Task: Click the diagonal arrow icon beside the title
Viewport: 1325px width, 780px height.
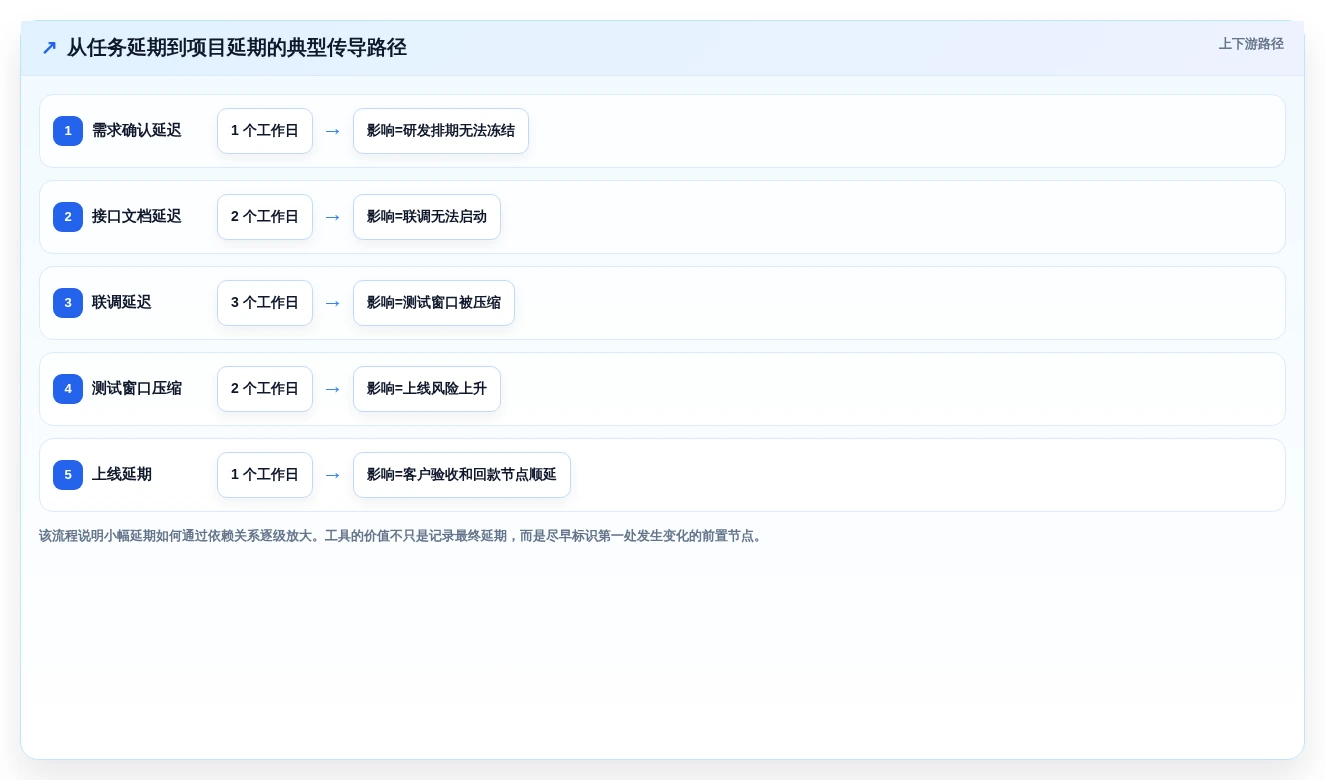Action: [49, 48]
